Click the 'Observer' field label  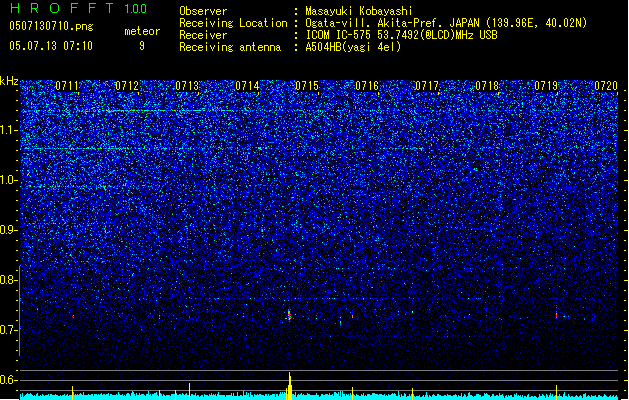click(x=203, y=11)
